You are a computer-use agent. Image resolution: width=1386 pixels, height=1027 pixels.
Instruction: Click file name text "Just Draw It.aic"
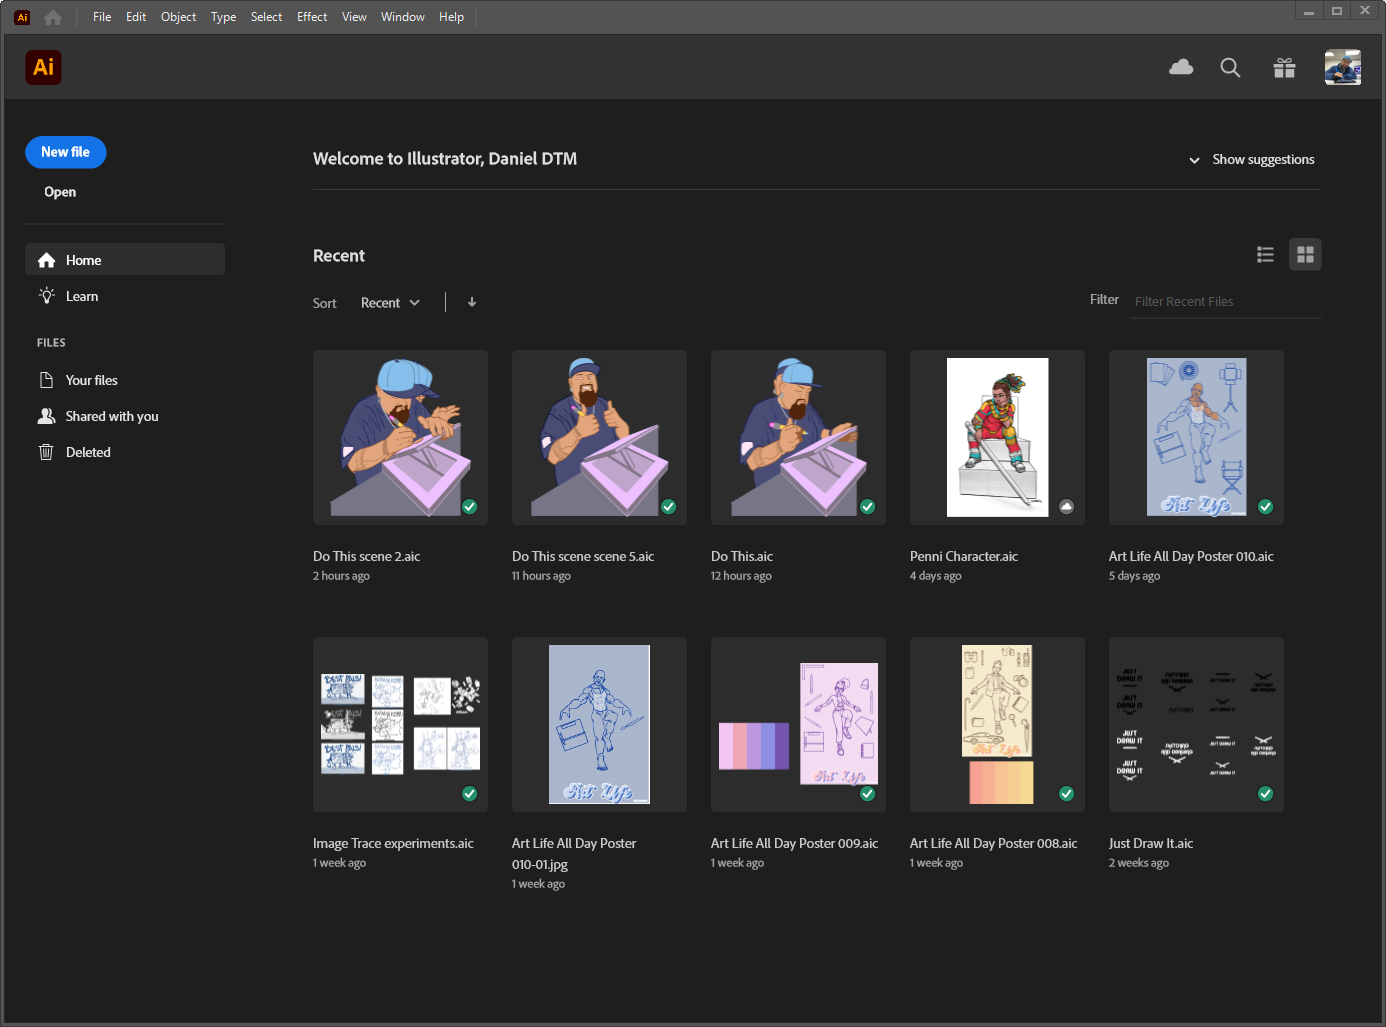tap(1151, 844)
